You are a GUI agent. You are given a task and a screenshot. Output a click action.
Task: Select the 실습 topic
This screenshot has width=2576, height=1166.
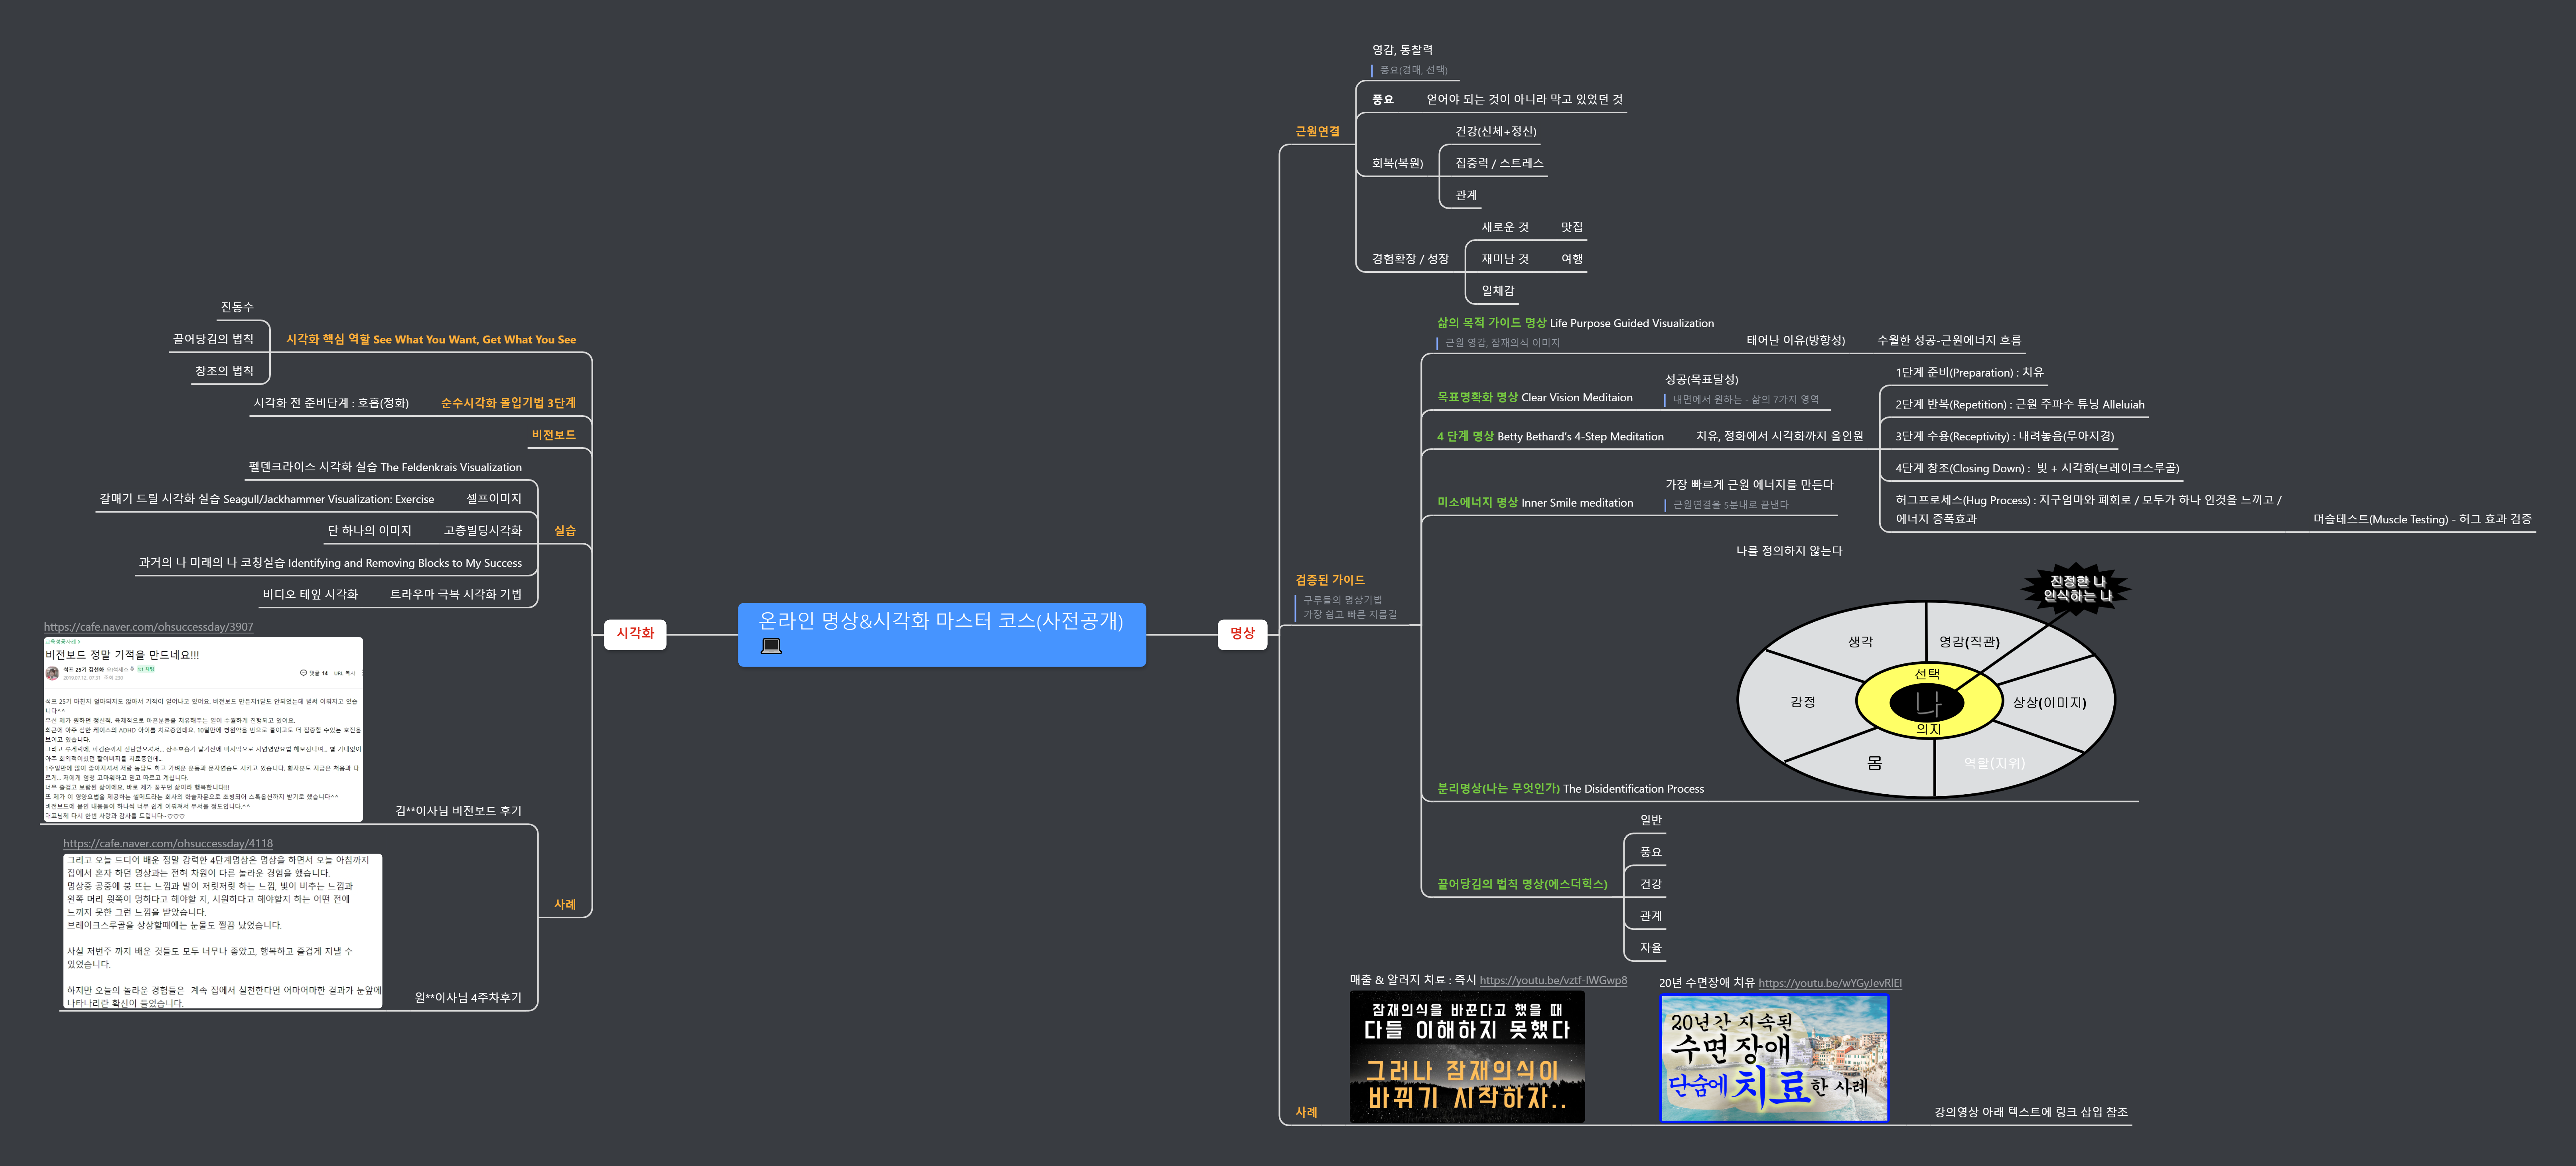click(565, 531)
